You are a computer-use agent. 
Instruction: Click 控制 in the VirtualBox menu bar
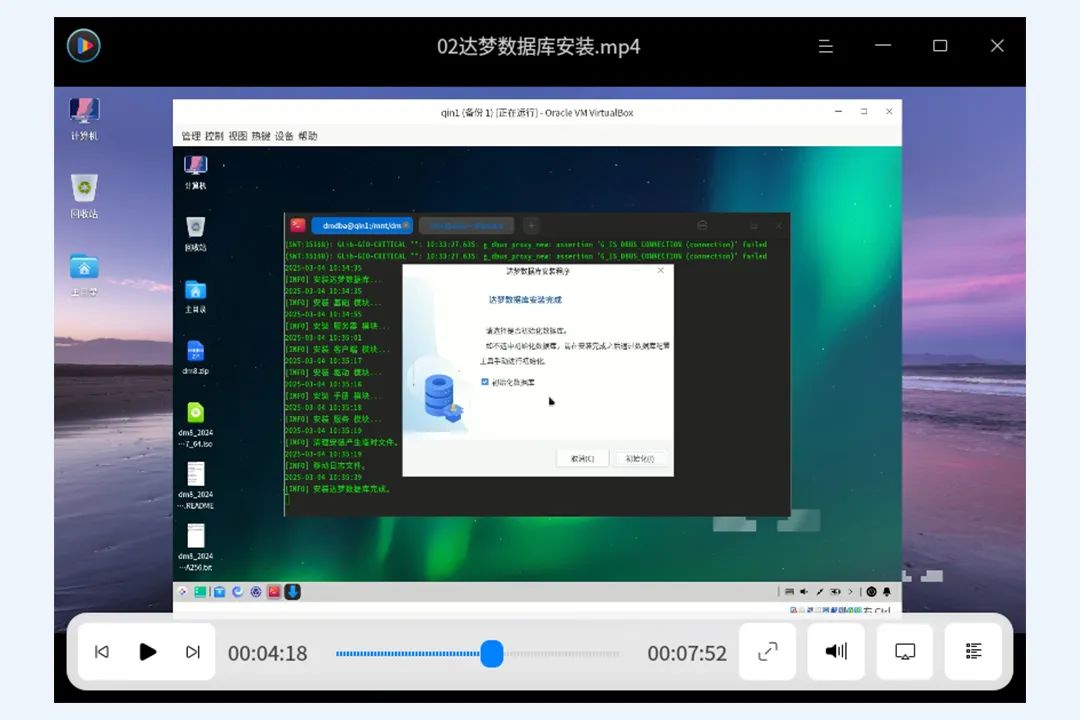pos(214,136)
